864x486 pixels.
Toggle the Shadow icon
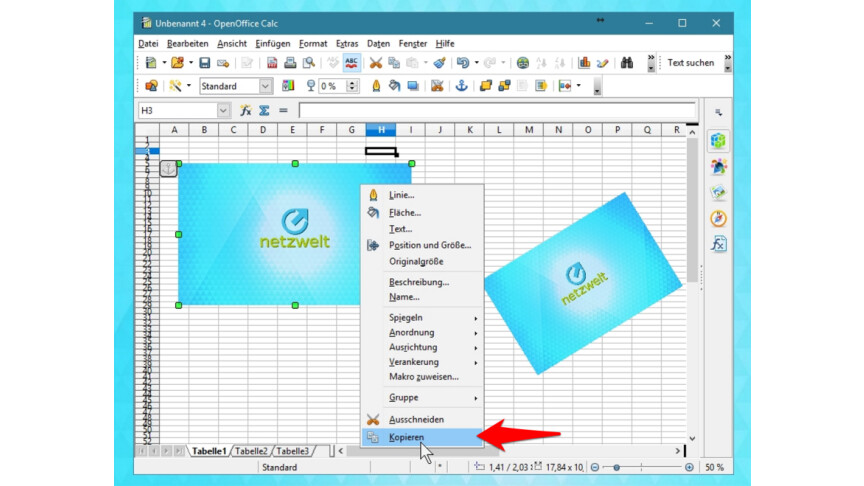click(413, 86)
